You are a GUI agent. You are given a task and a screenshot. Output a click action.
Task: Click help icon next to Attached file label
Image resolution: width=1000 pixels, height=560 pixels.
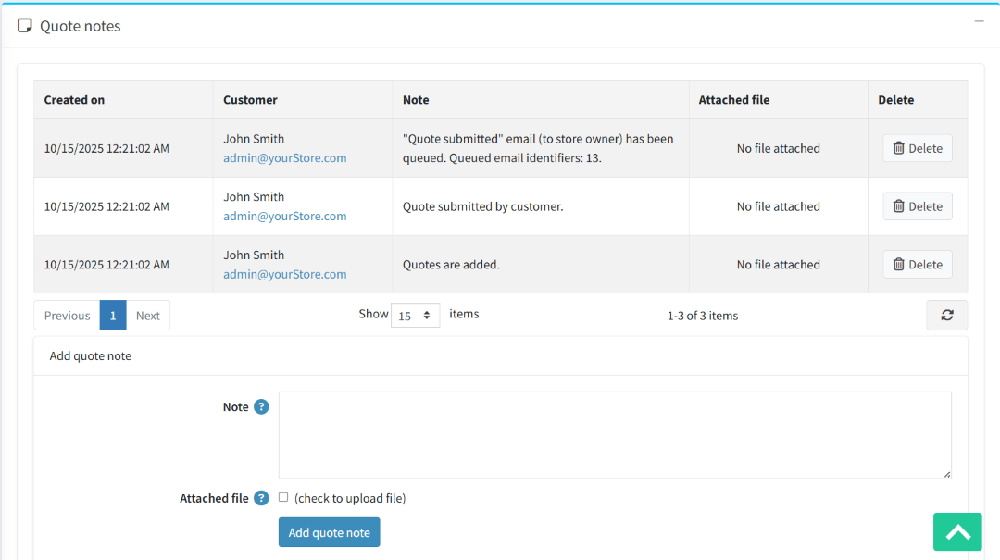pyautogui.click(x=261, y=498)
